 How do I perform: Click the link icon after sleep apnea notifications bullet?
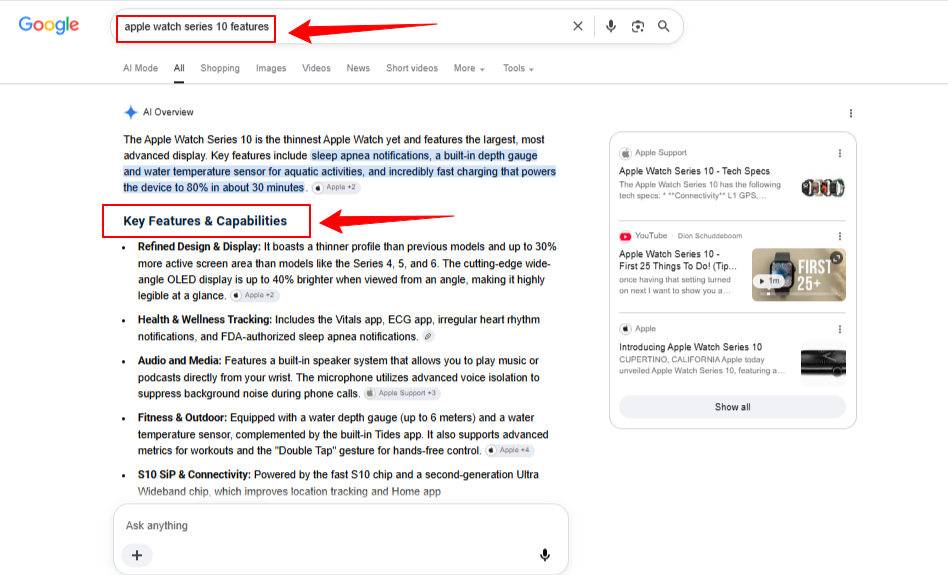[x=428, y=337]
